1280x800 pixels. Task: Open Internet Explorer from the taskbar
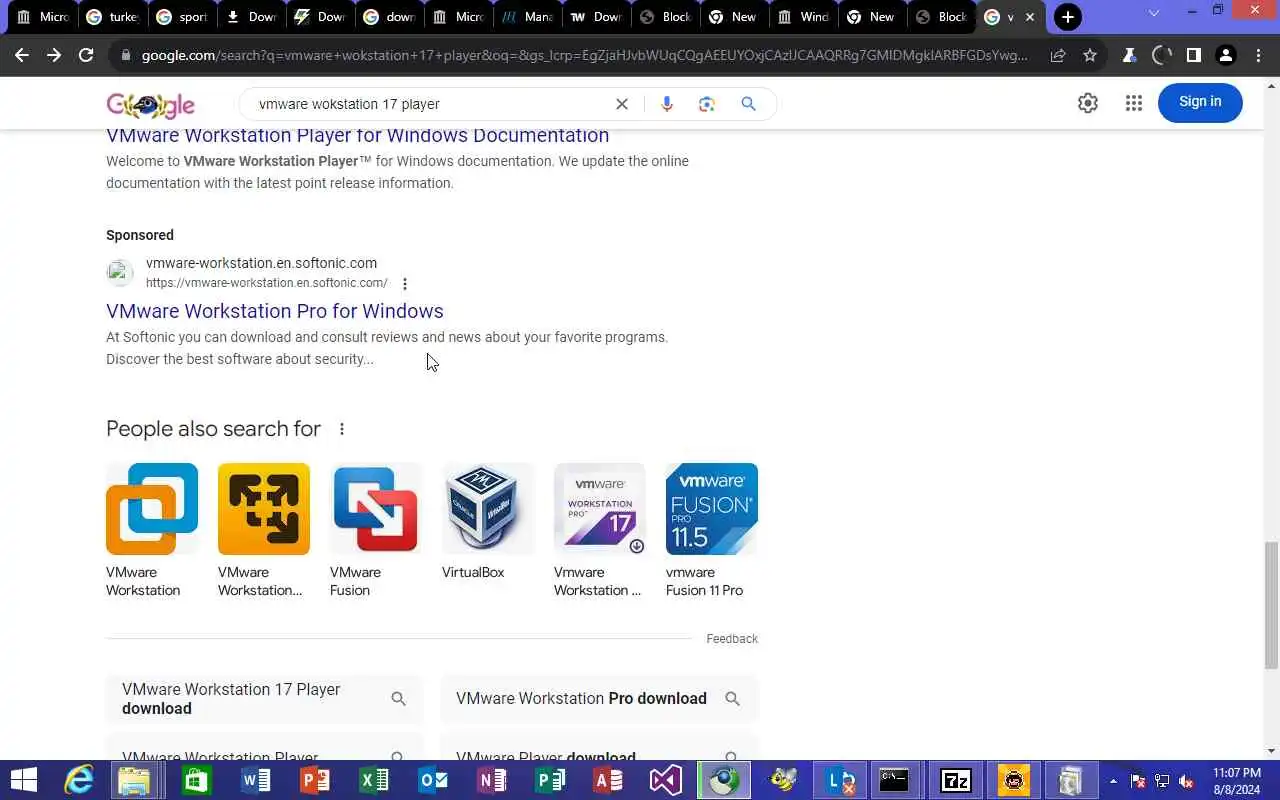[x=78, y=780]
